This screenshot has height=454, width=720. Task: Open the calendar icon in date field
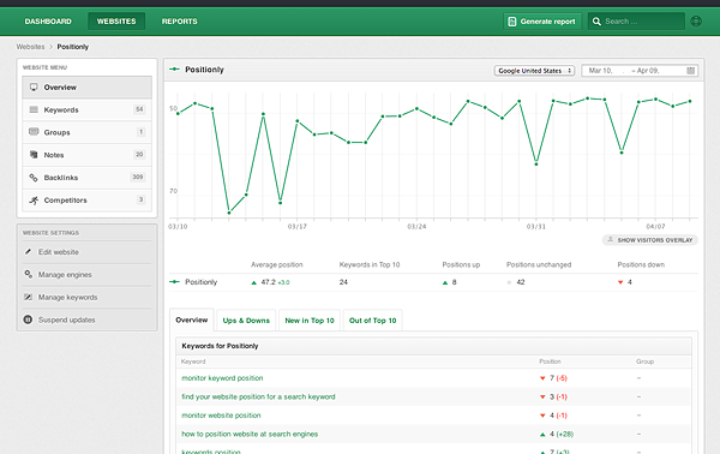coord(691,71)
